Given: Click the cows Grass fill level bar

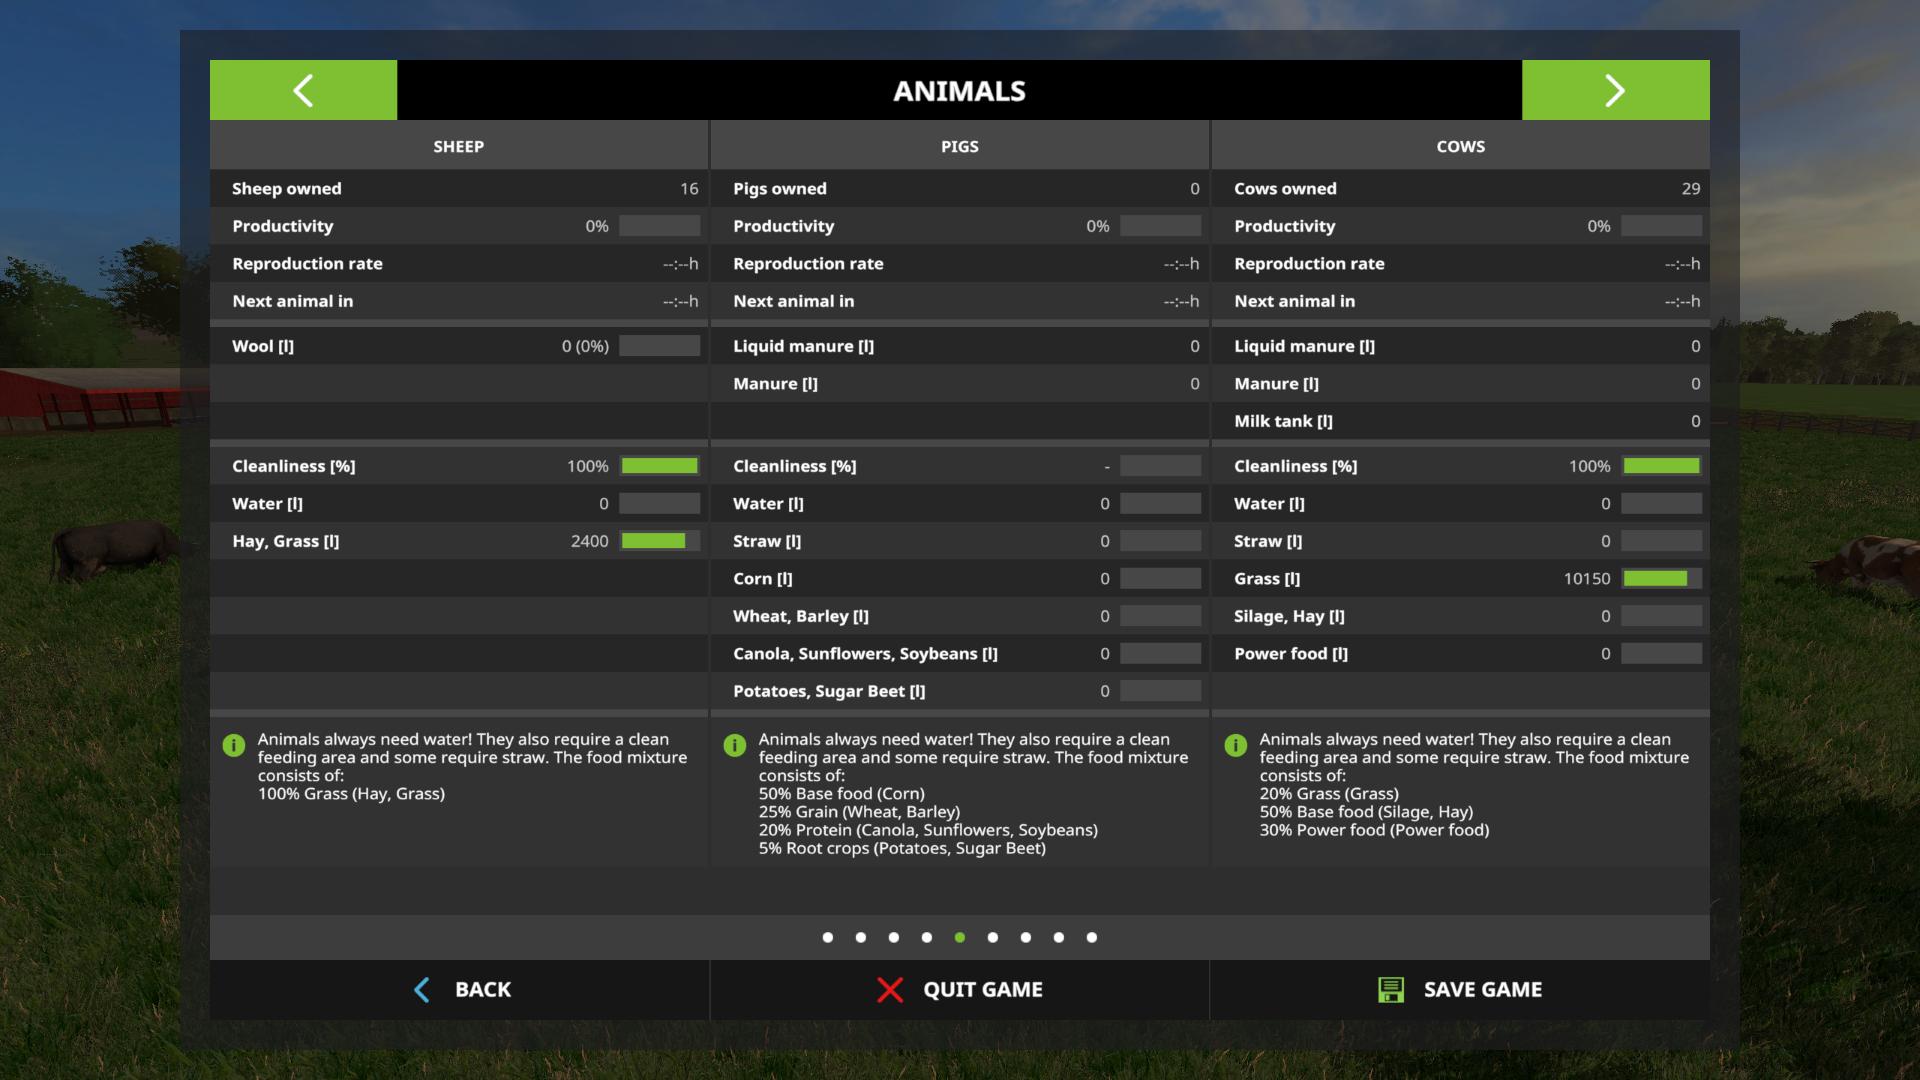Looking at the screenshot, I should pyautogui.click(x=1661, y=579).
